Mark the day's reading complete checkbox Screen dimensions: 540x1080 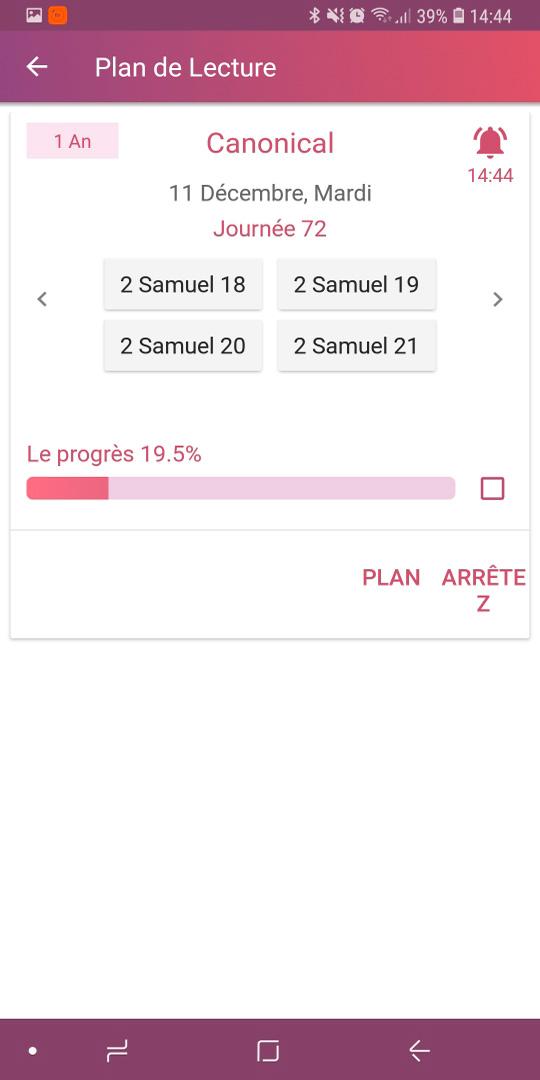492,488
